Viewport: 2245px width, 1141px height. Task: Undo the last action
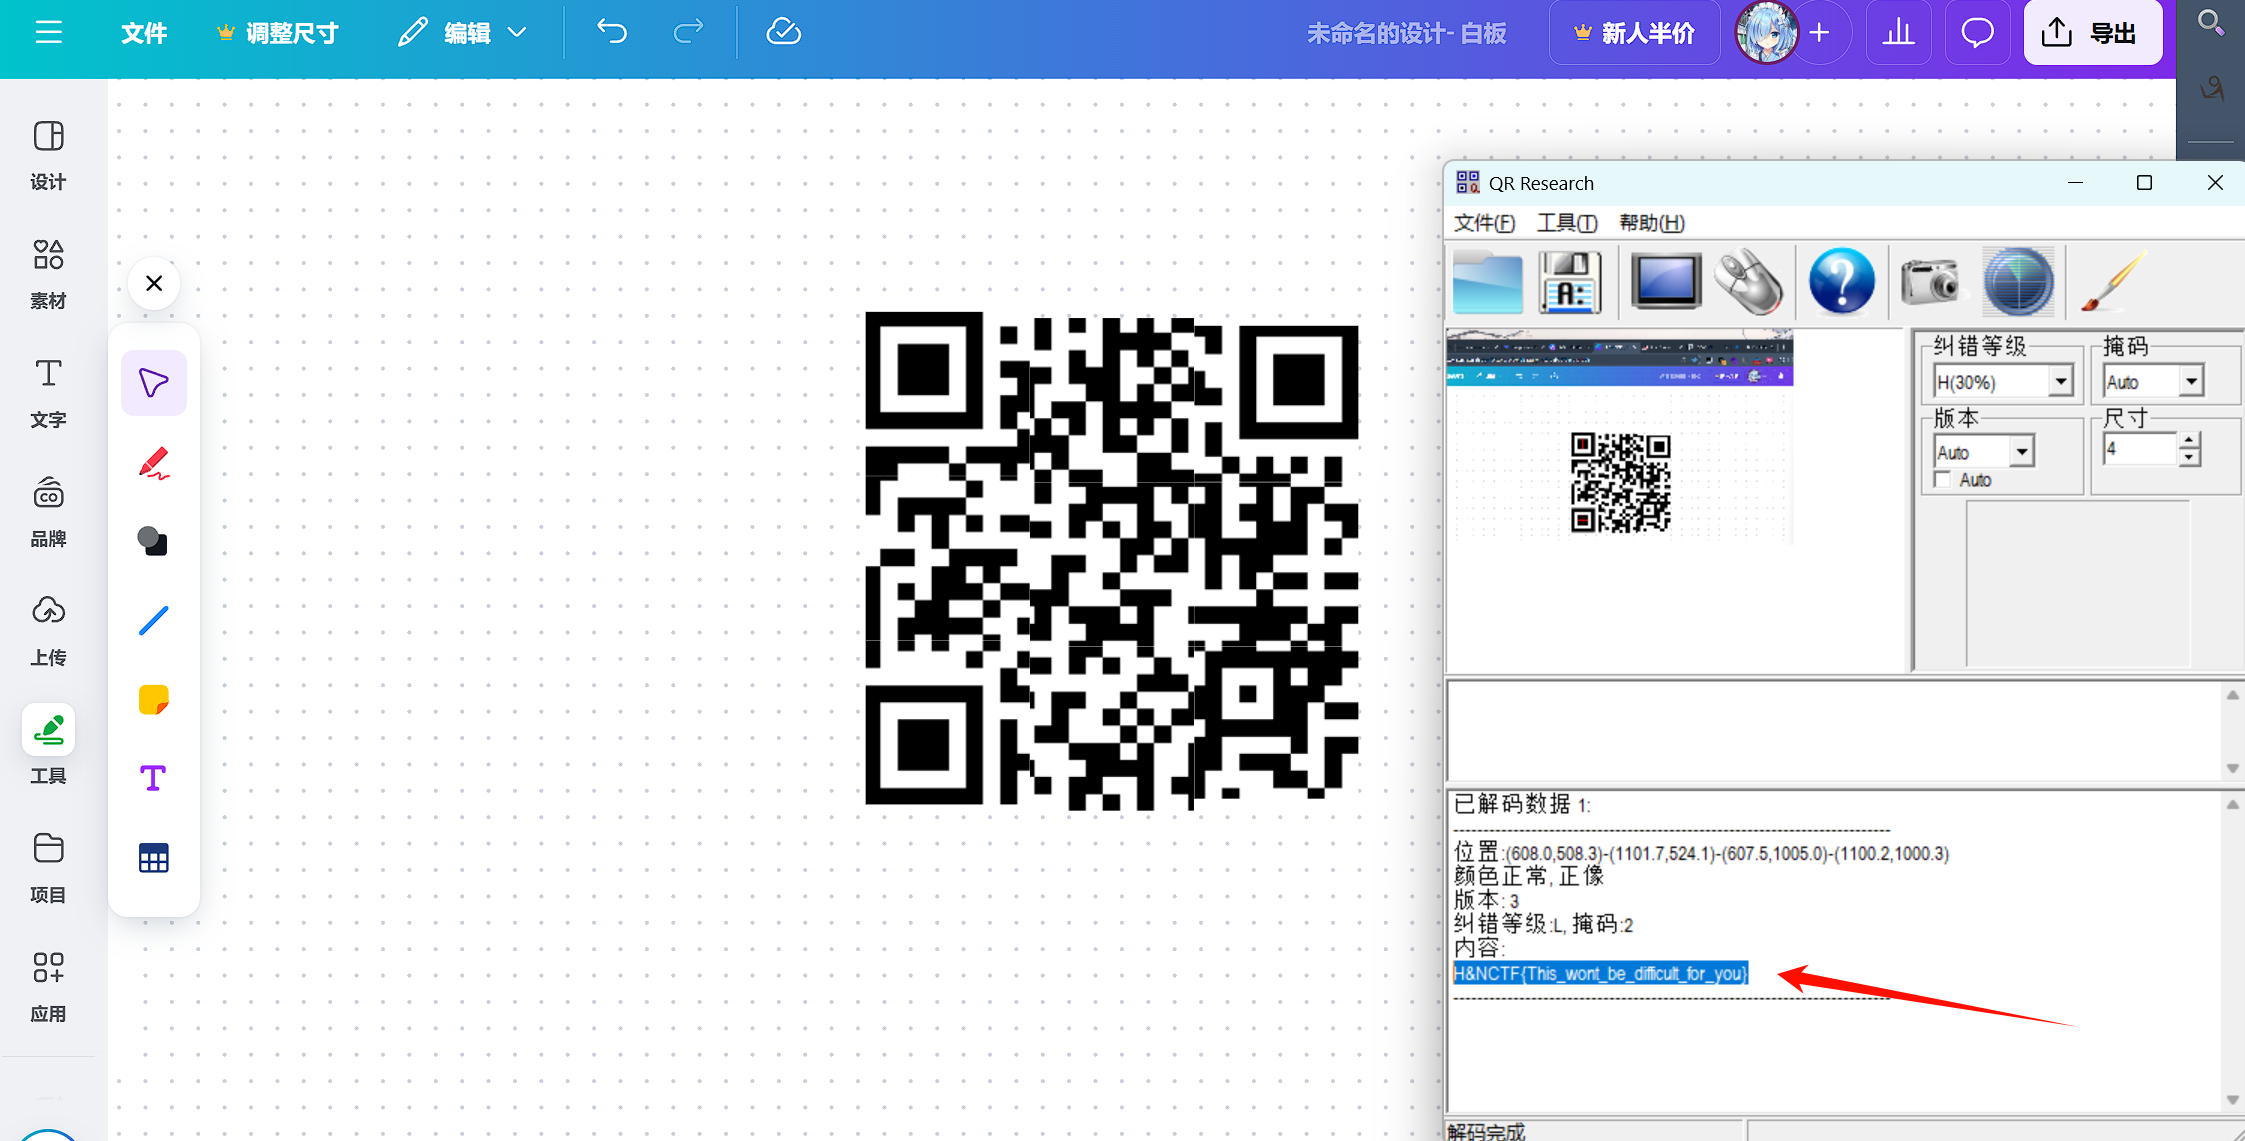pos(612,32)
